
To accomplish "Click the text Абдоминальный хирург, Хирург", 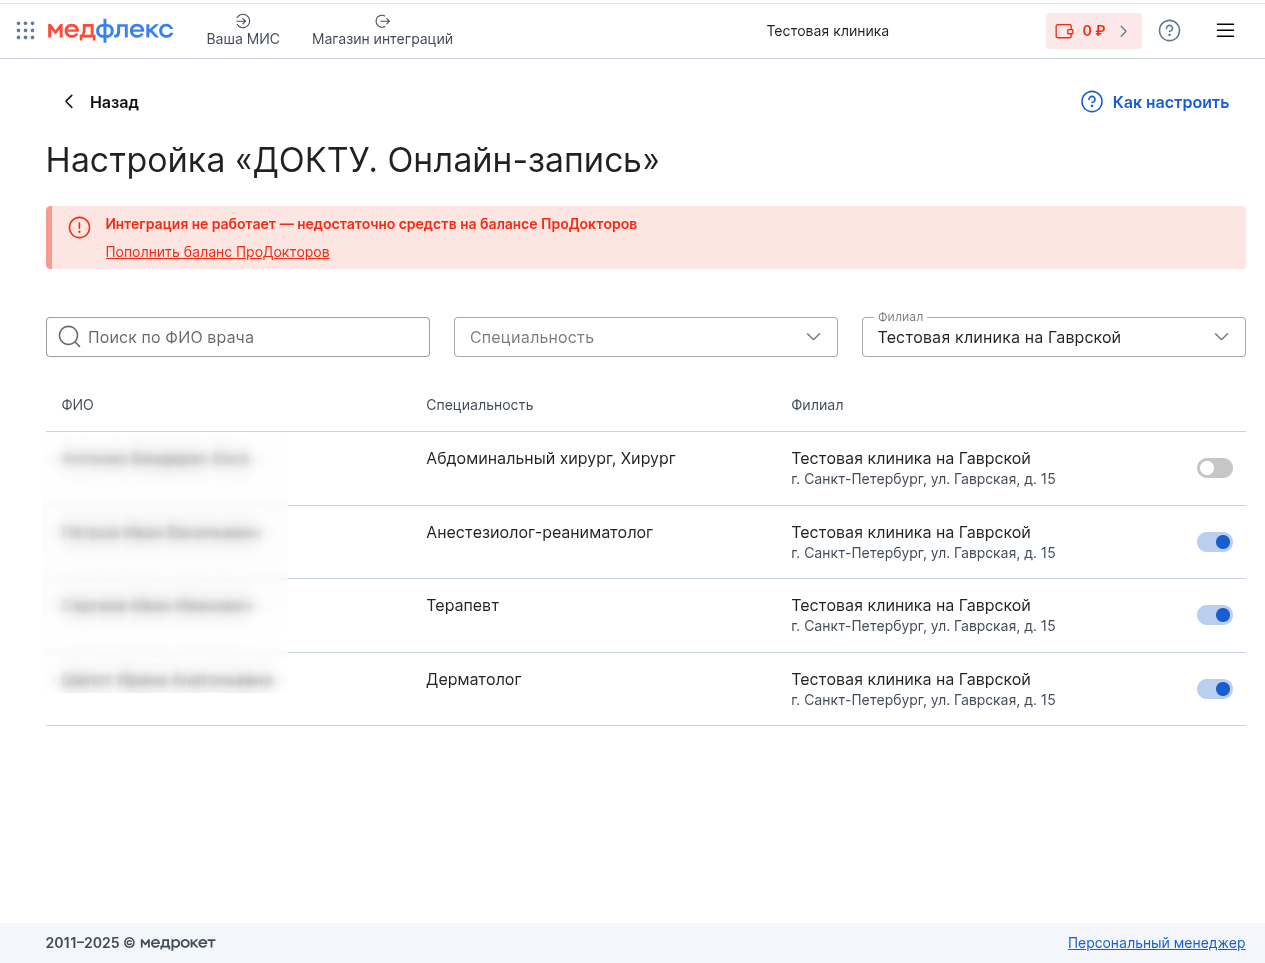I will tap(551, 458).
